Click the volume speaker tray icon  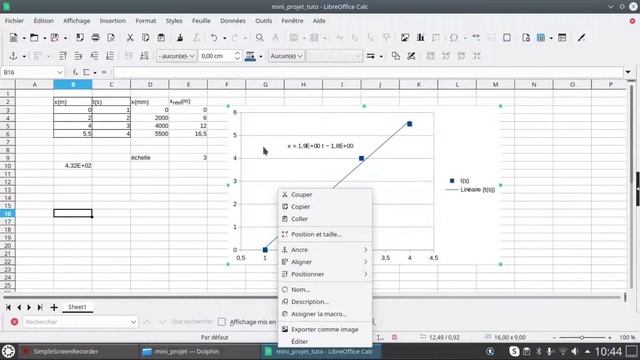pos(575,351)
